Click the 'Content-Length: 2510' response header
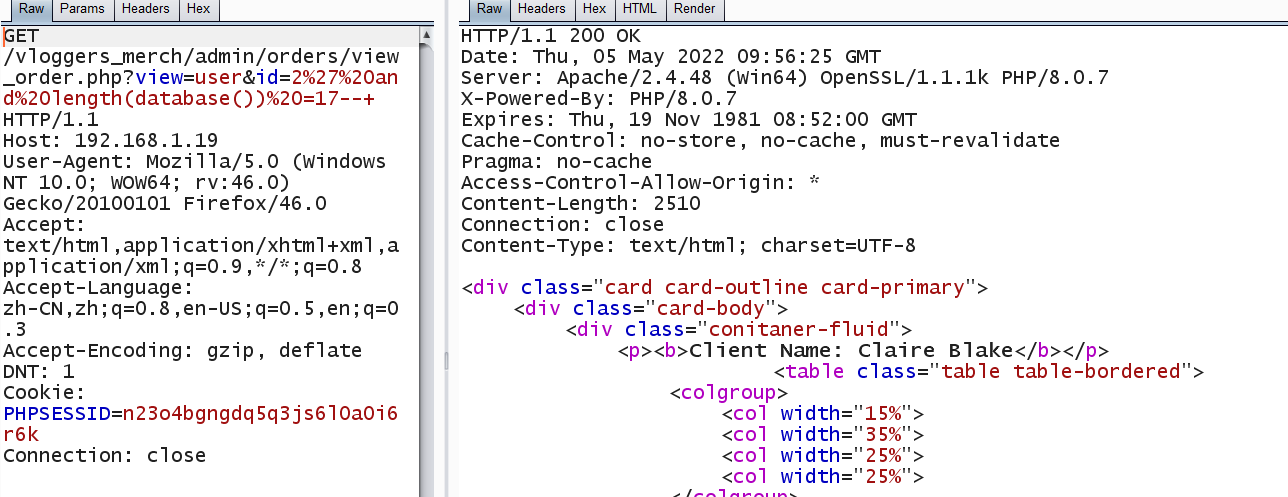This screenshot has width=1288, height=497. pos(580,203)
